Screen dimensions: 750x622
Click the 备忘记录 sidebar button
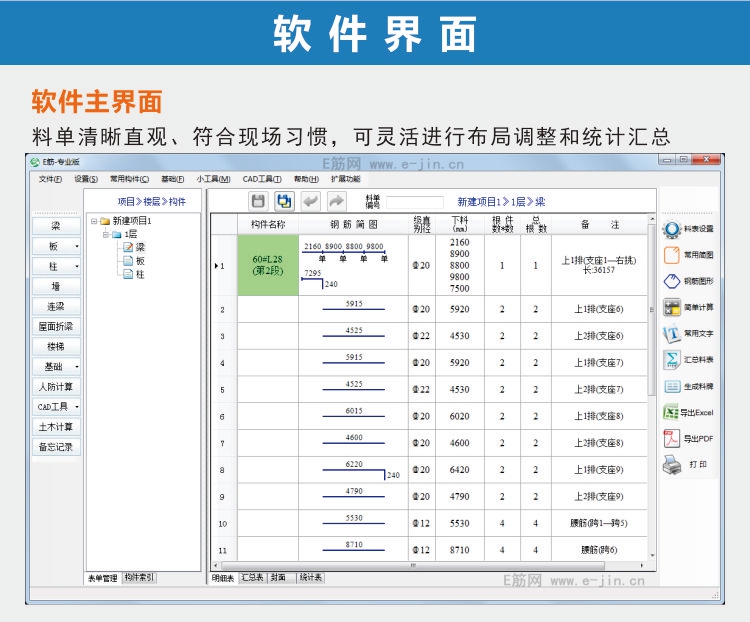tap(56, 447)
